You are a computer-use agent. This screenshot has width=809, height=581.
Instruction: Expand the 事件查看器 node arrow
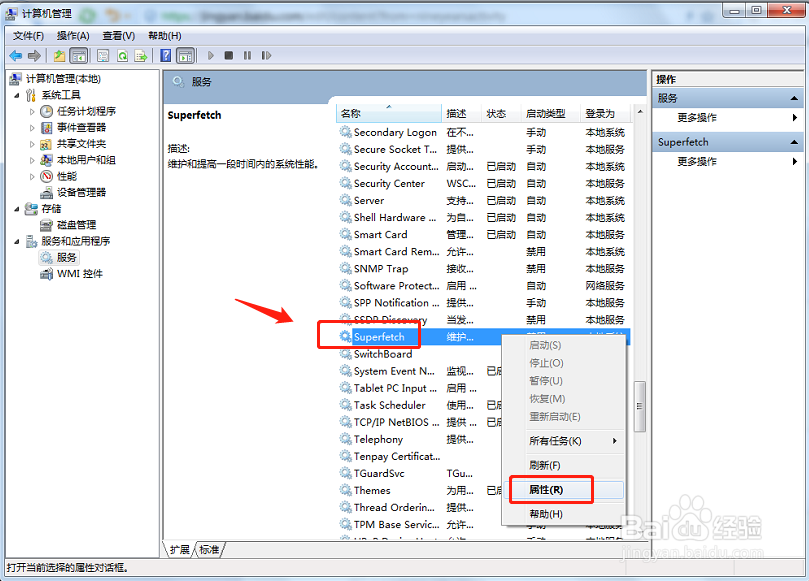tap(32, 127)
